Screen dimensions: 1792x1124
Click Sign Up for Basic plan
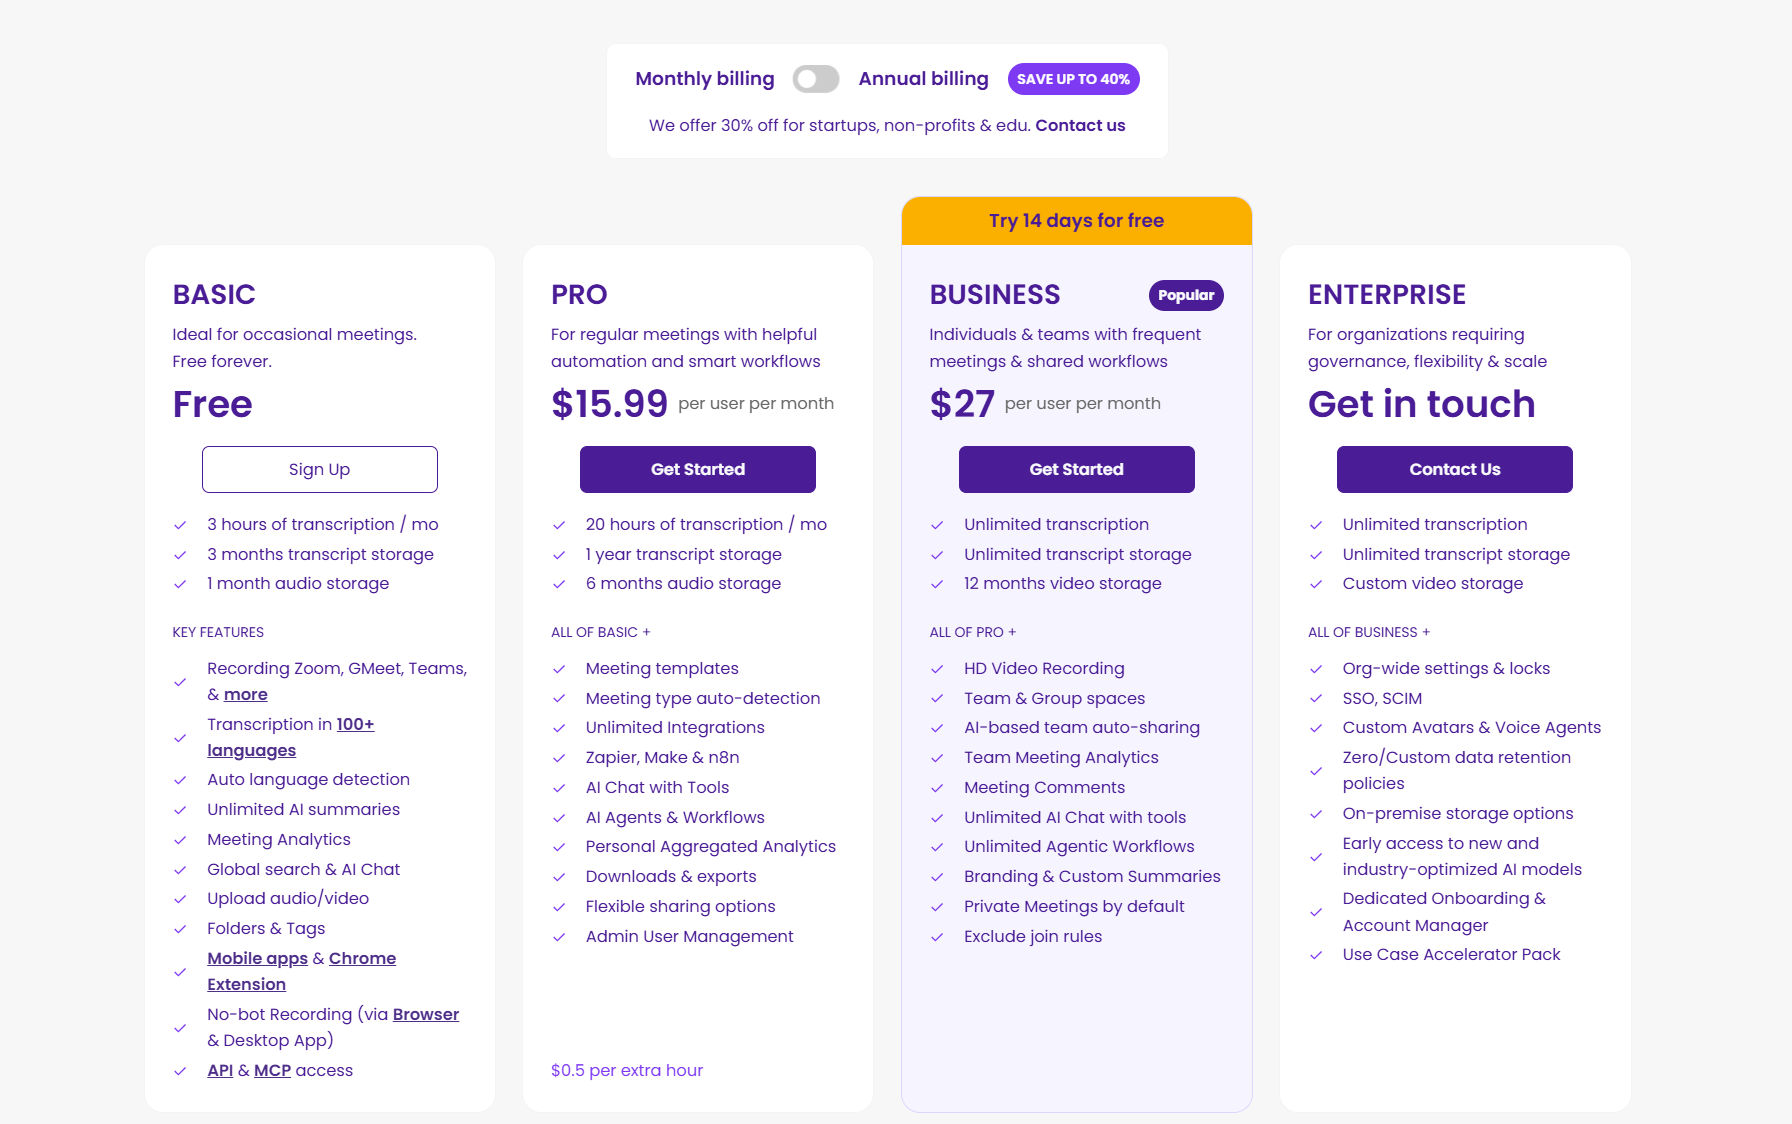click(319, 469)
